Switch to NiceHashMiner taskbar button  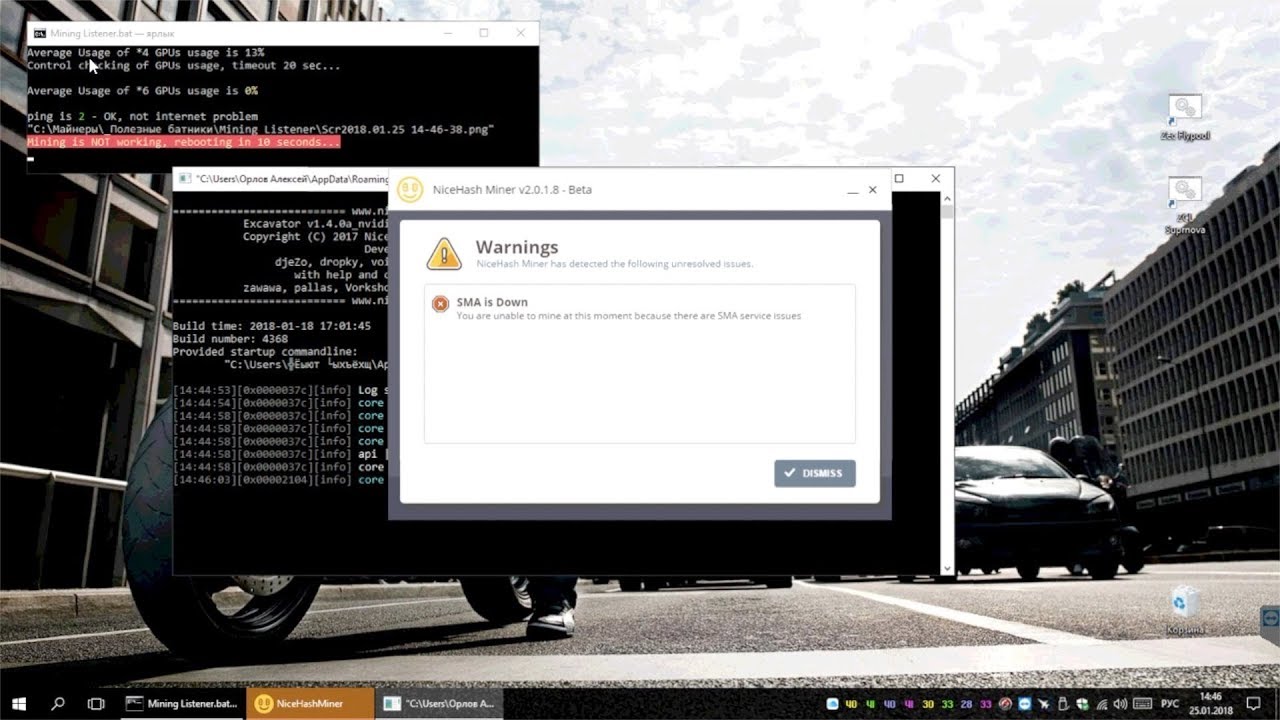click(310, 704)
